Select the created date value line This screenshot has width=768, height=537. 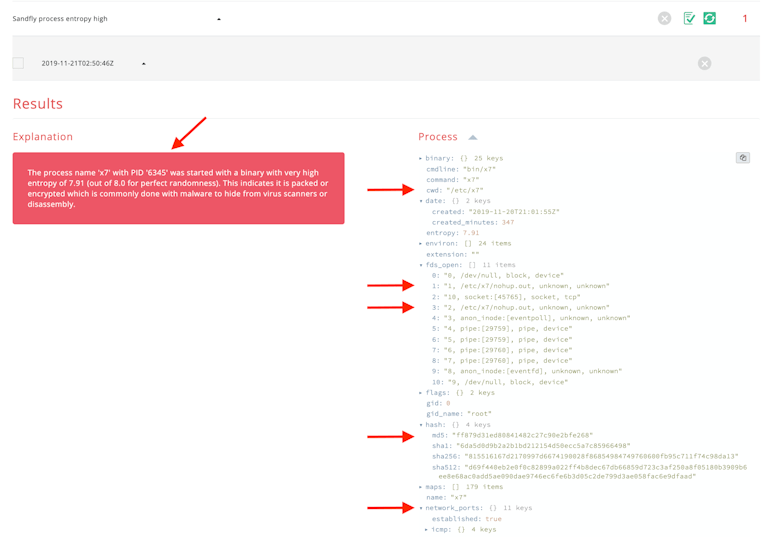pos(495,212)
